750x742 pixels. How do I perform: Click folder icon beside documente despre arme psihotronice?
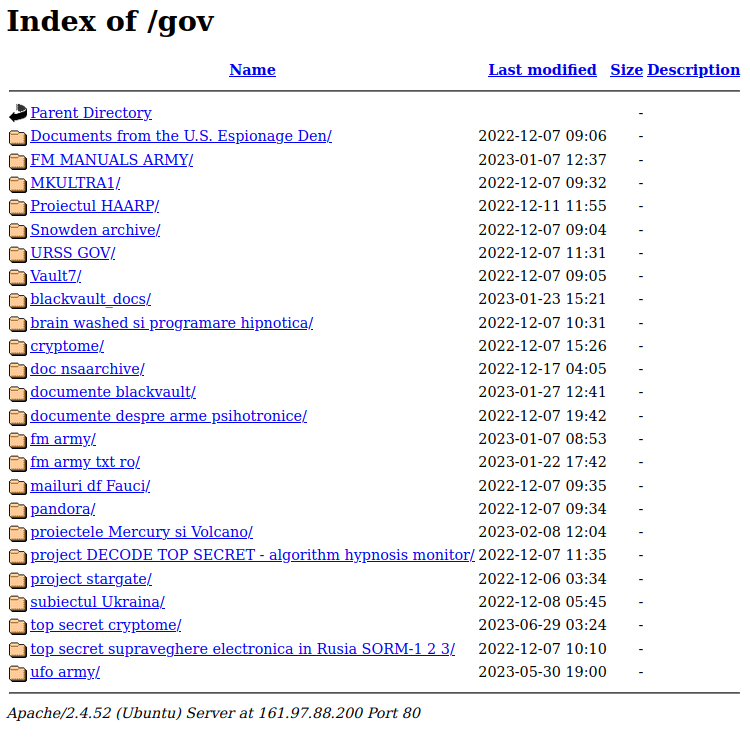[x=18, y=417]
